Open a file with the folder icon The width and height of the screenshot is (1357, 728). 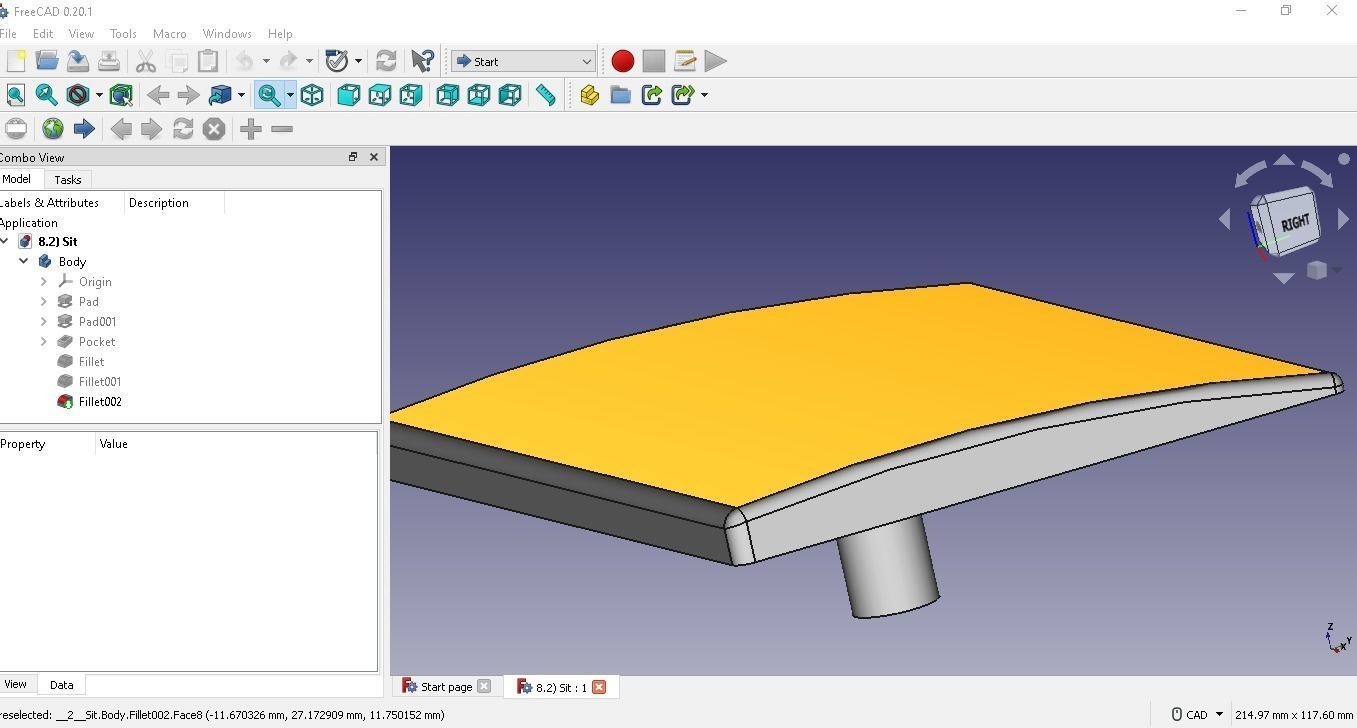[x=46, y=61]
